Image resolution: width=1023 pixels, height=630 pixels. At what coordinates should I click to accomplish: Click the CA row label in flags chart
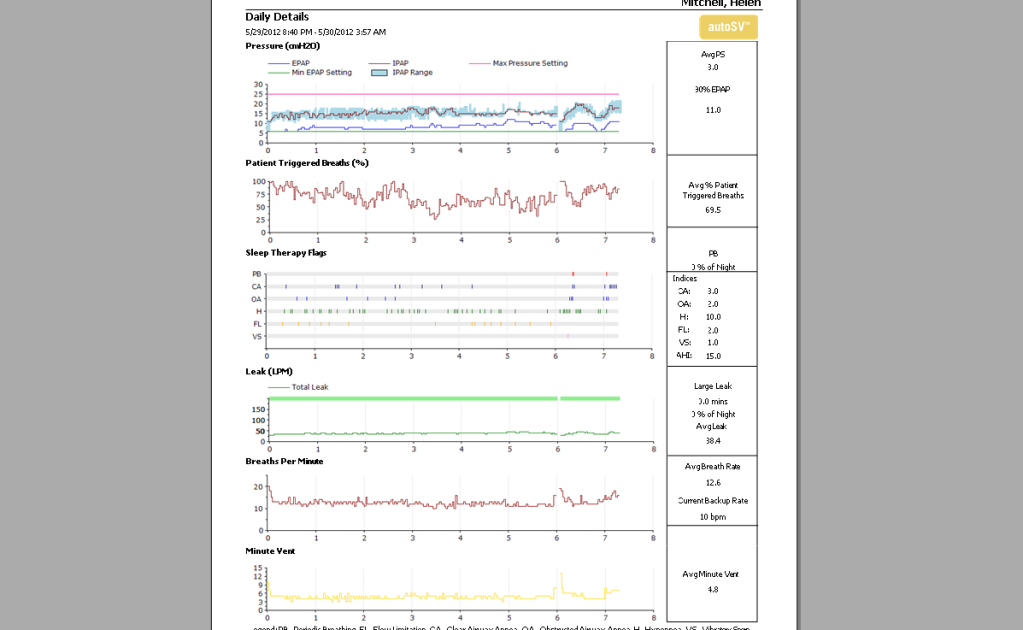[256, 286]
